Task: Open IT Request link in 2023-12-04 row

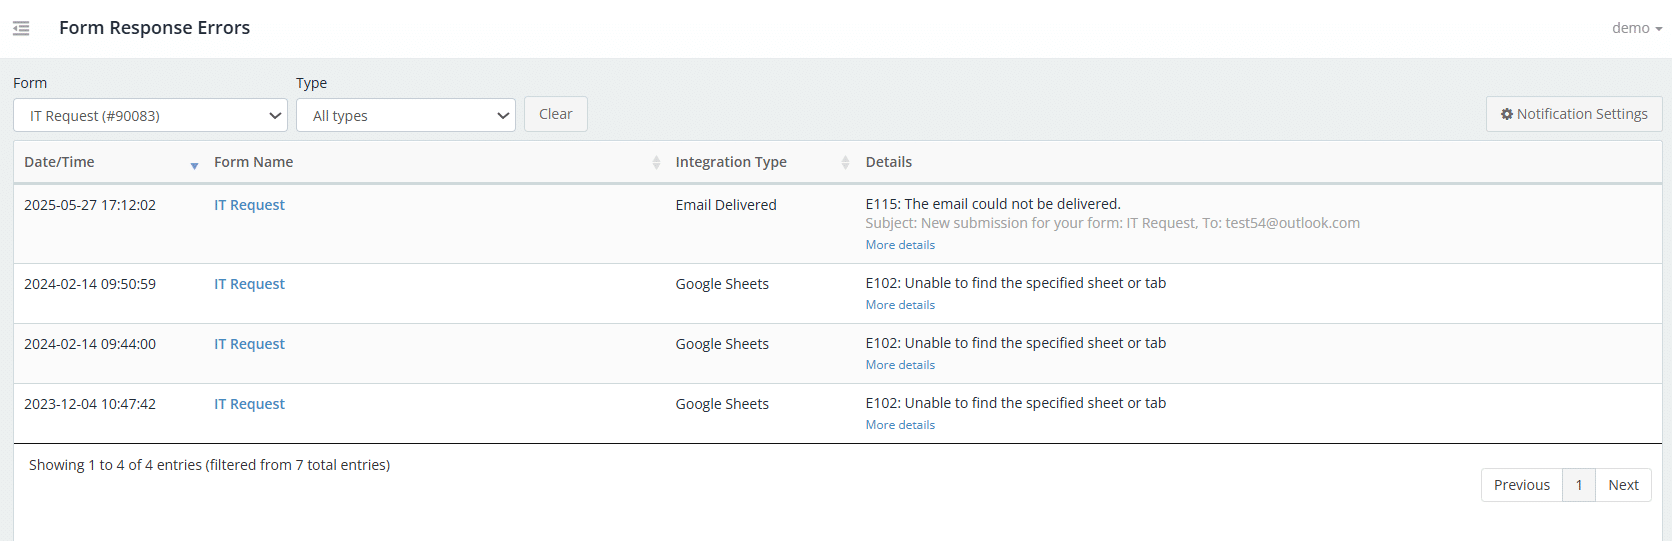Action: 249,404
